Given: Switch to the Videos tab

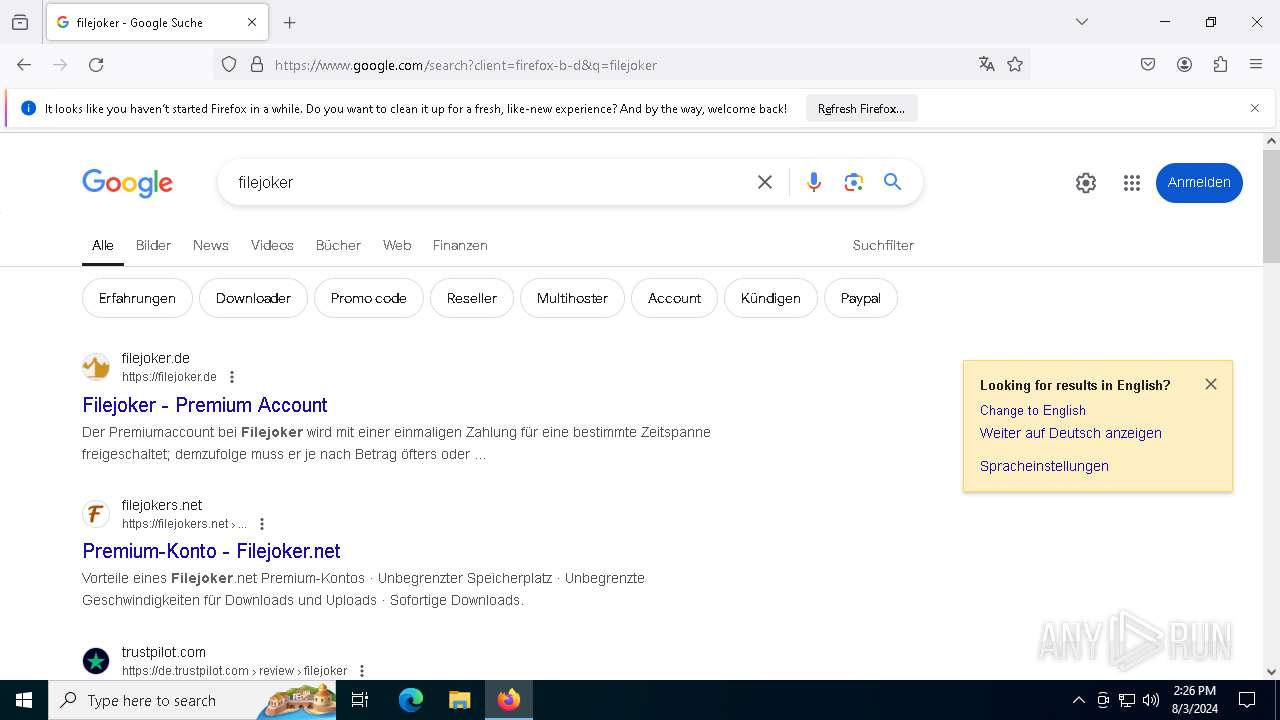Looking at the screenshot, I should [x=272, y=245].
